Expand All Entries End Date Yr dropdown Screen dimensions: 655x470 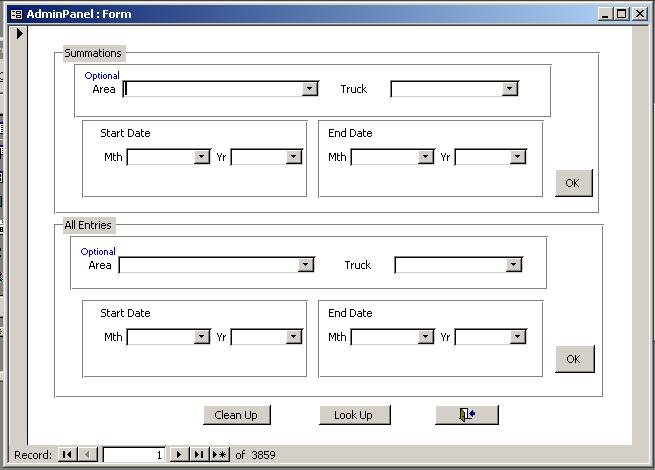(x=518, y=337)
